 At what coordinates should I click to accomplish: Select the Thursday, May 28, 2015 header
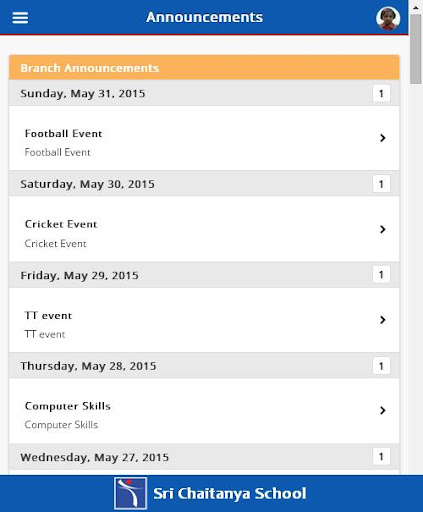[x=204, y=366]
